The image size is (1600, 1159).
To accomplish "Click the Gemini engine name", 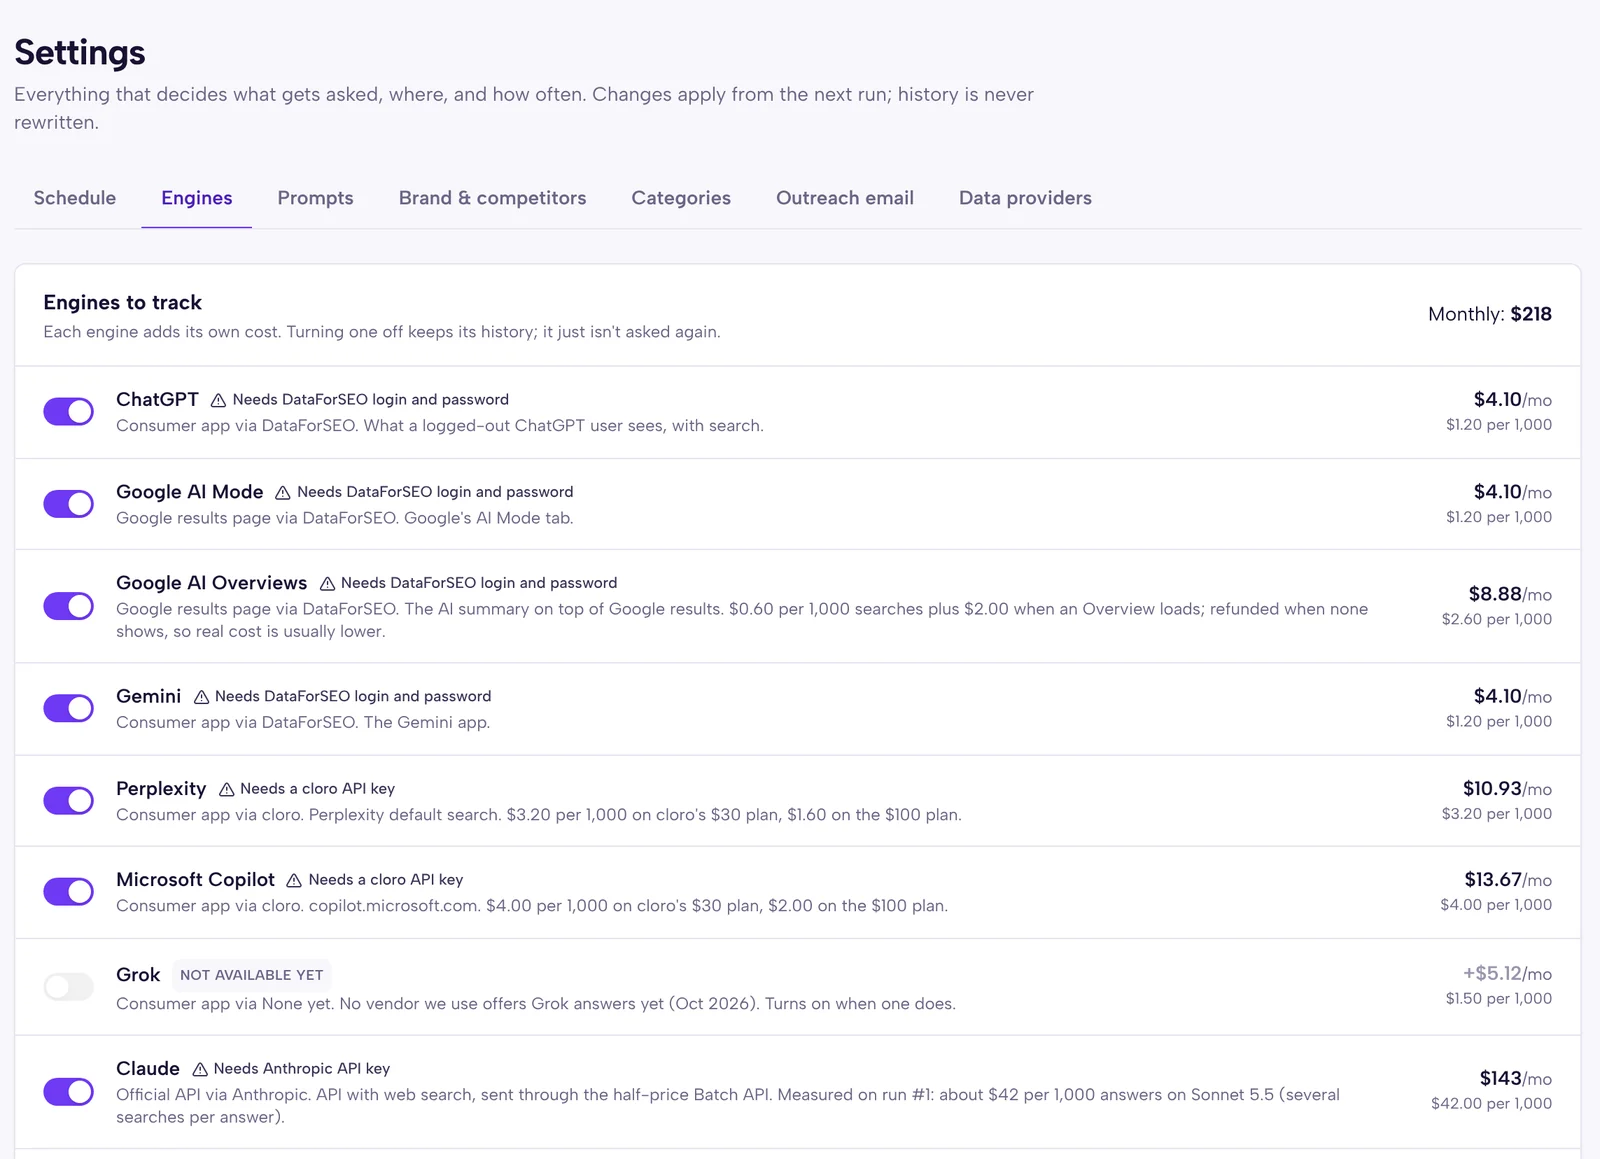I will tap(148, 696).
